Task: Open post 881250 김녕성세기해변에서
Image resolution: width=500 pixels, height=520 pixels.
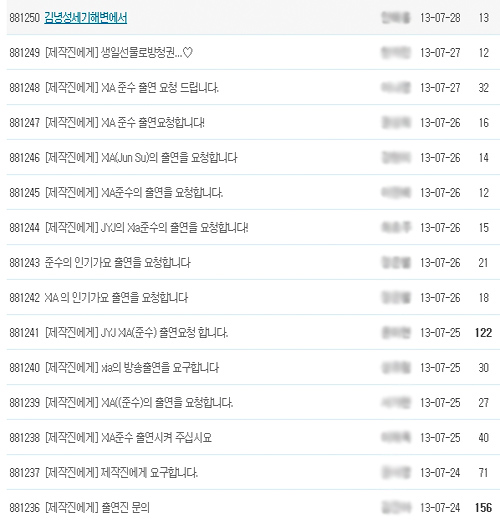Action: coord(86,18)
